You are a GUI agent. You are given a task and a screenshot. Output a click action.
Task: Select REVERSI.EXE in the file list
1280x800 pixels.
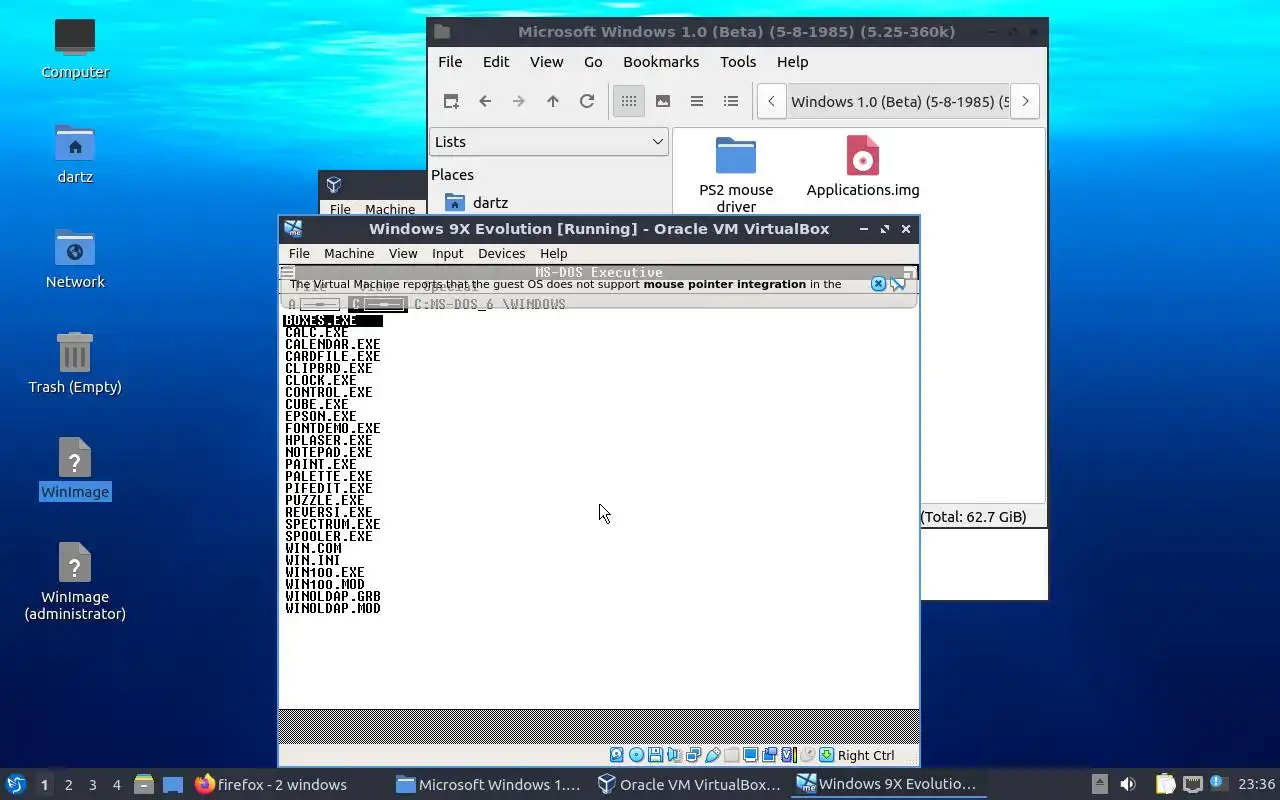[x=329, y=512]
